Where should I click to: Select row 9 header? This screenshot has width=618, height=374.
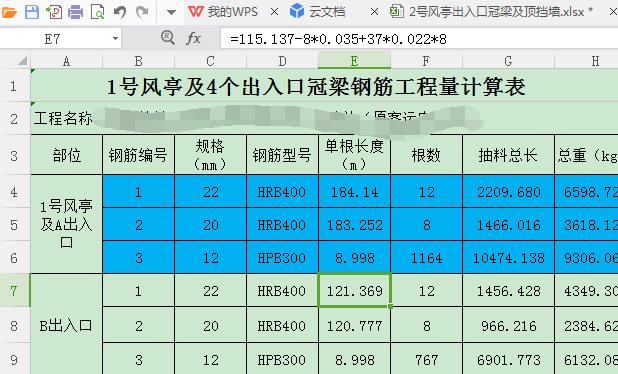(x=15, y=359)
